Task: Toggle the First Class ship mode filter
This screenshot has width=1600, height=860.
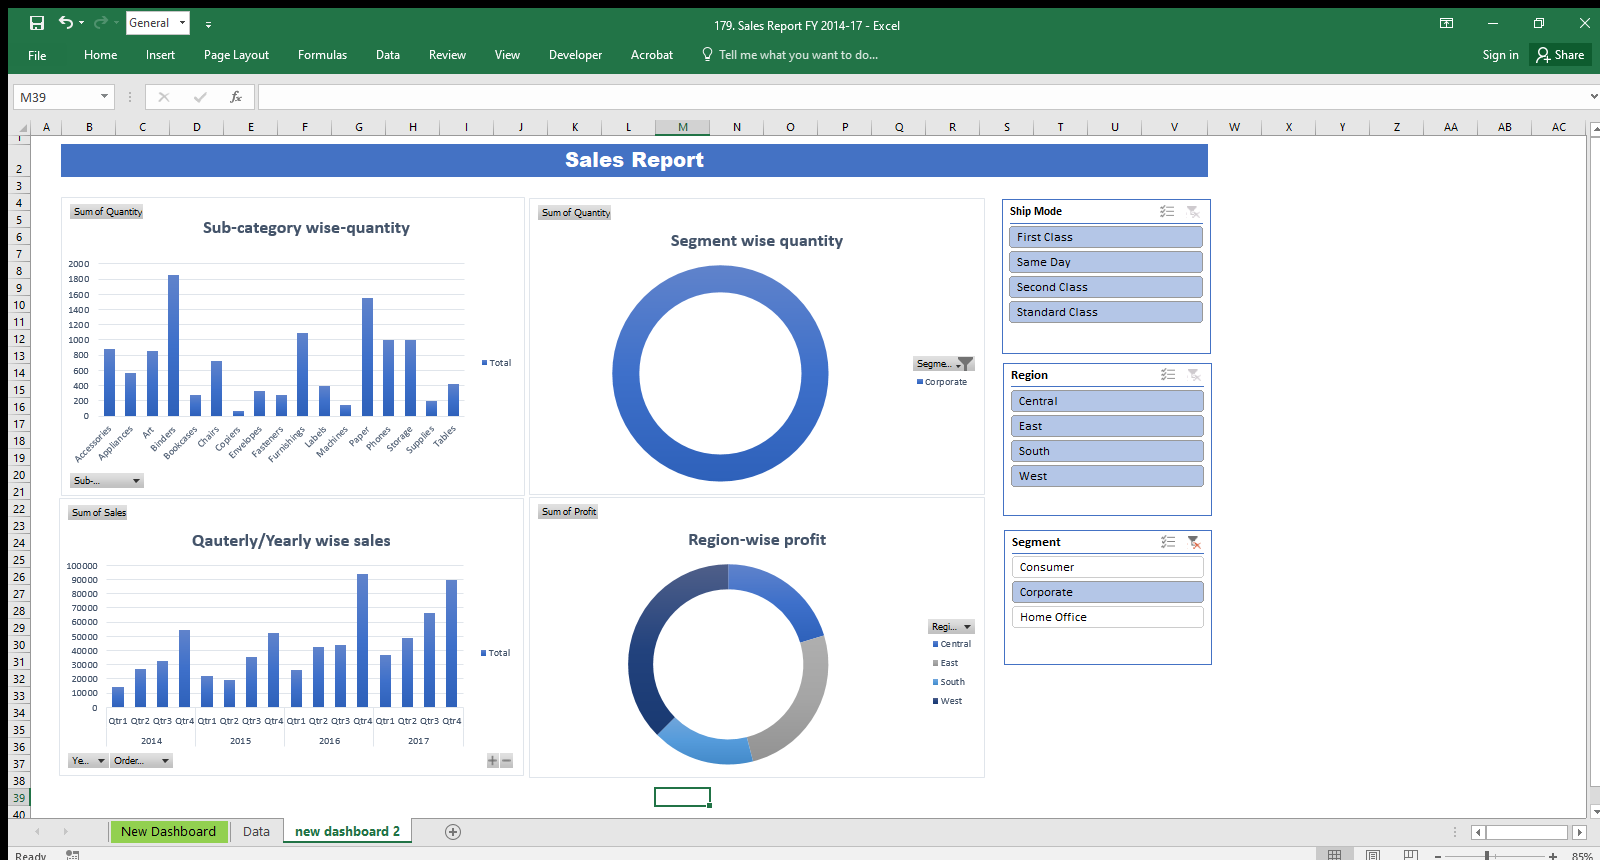Action: pyautogui.click(x=1105, y=237)
